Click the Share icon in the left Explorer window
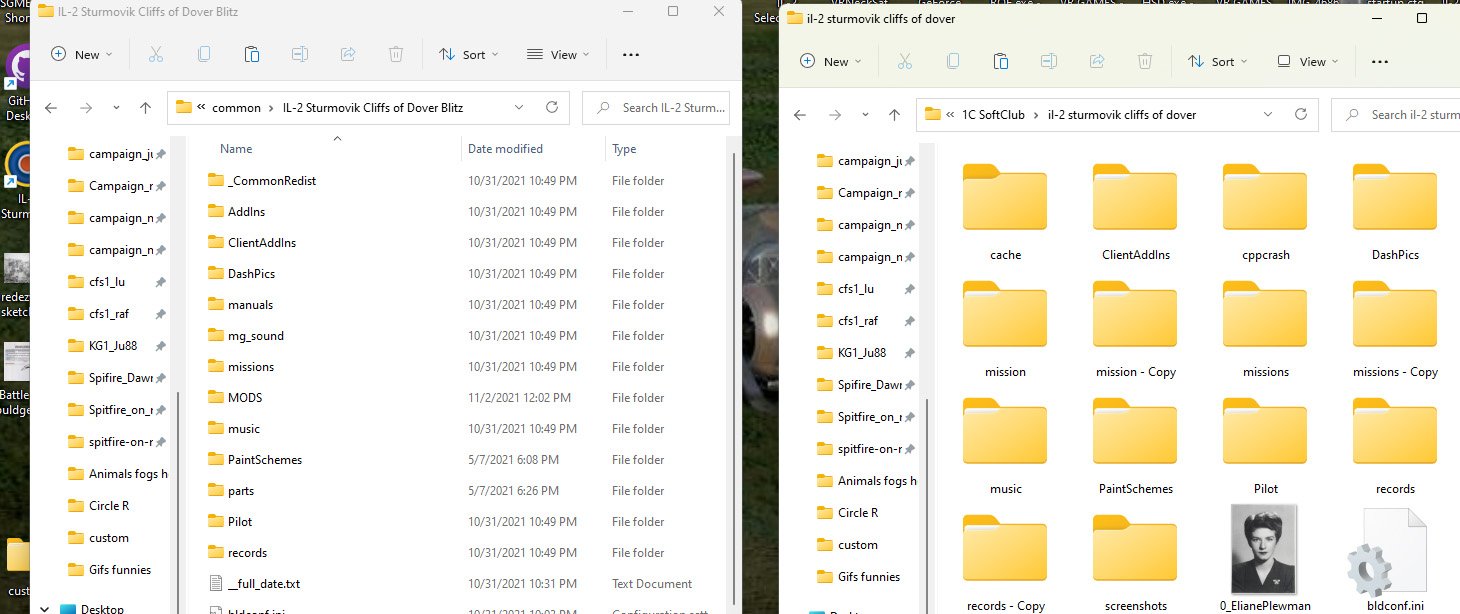 click(348, 55)
